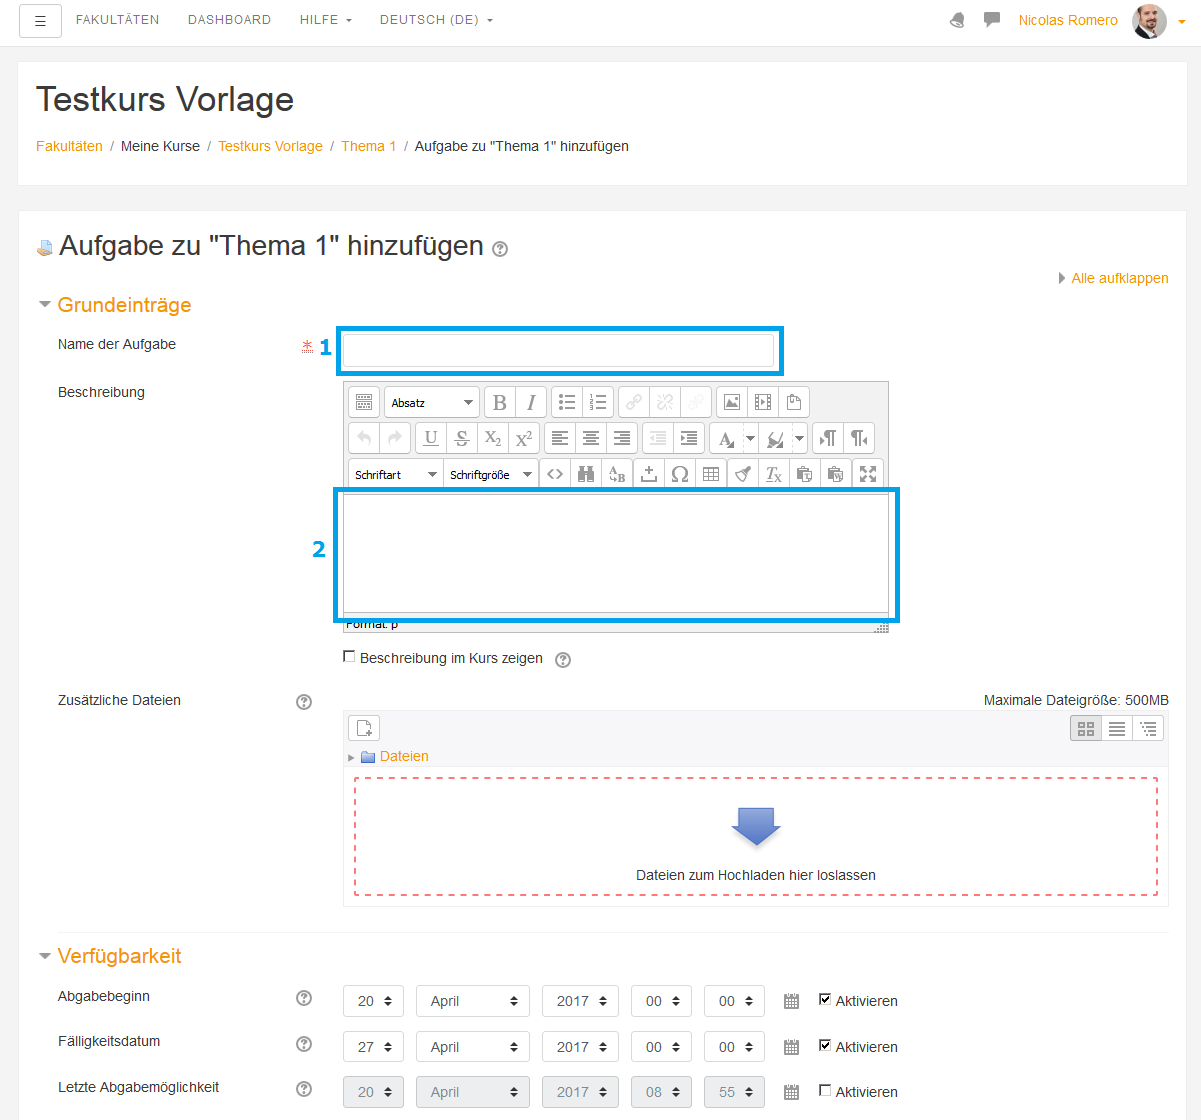This screenshot has width=1201, height=1120.
Task: Uncheck Aktivieren for Abgabebeginn
Action: click(825, 999)
